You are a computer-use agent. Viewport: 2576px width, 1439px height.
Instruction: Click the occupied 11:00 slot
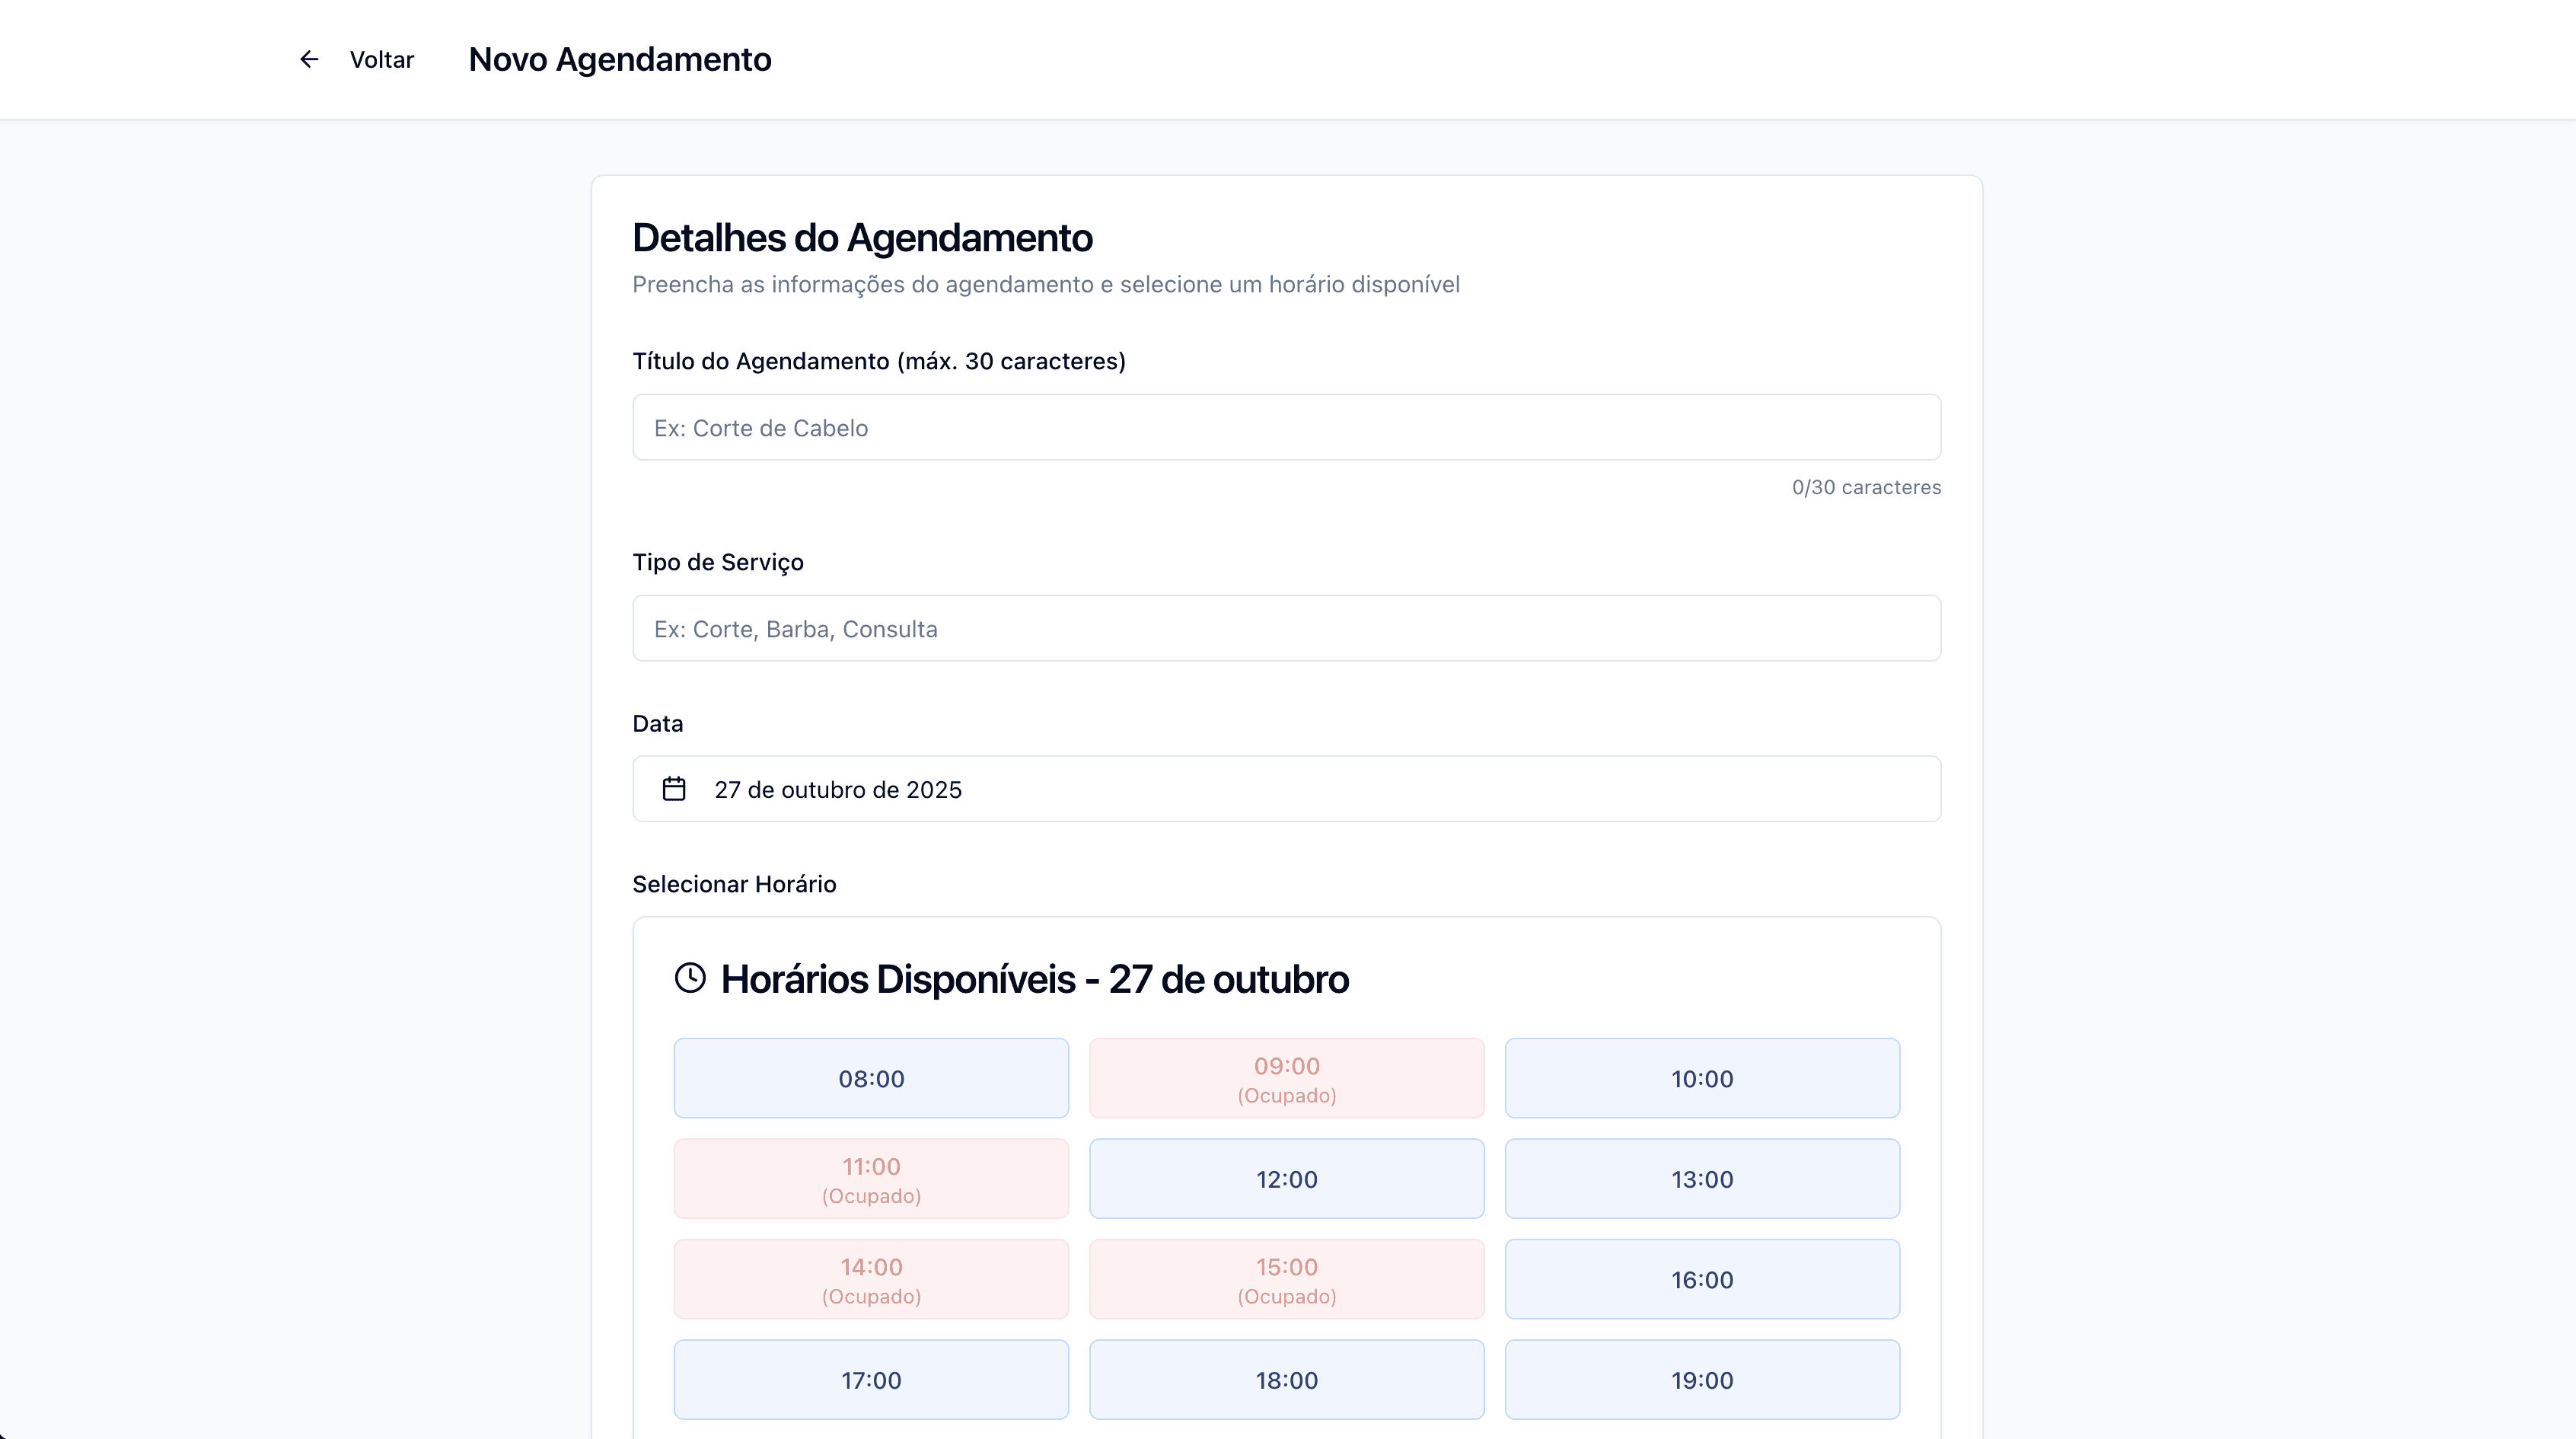pos(871,1179)
